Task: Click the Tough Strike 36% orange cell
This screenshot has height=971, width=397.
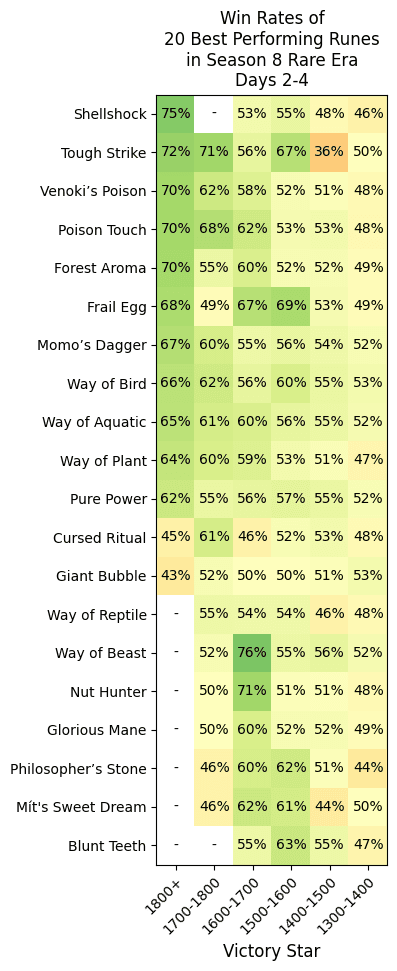Action: pyautogui.click(x=329, y=152)
